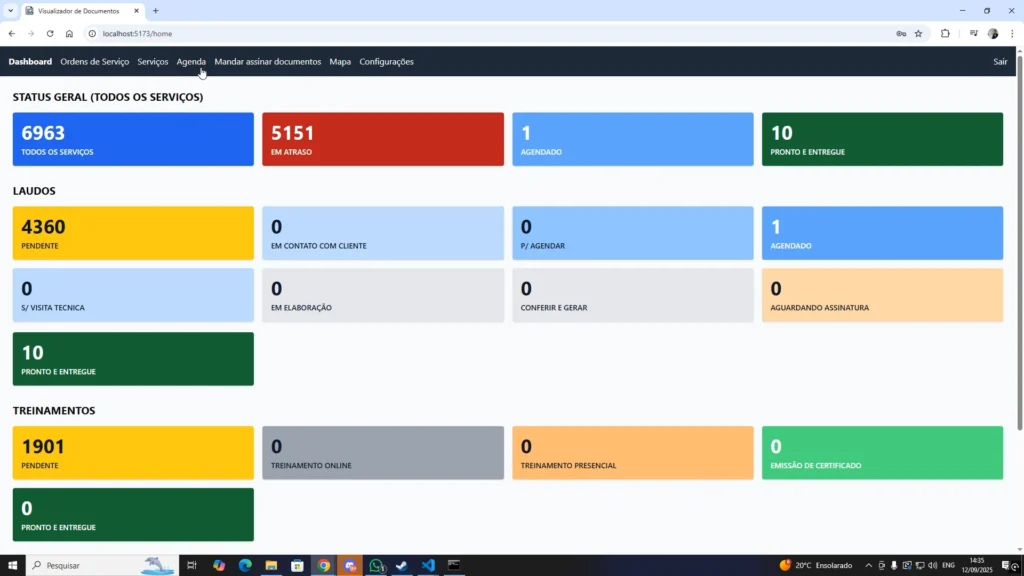Click the browser reload button
1024x576 pixels.
coord(48,33)
